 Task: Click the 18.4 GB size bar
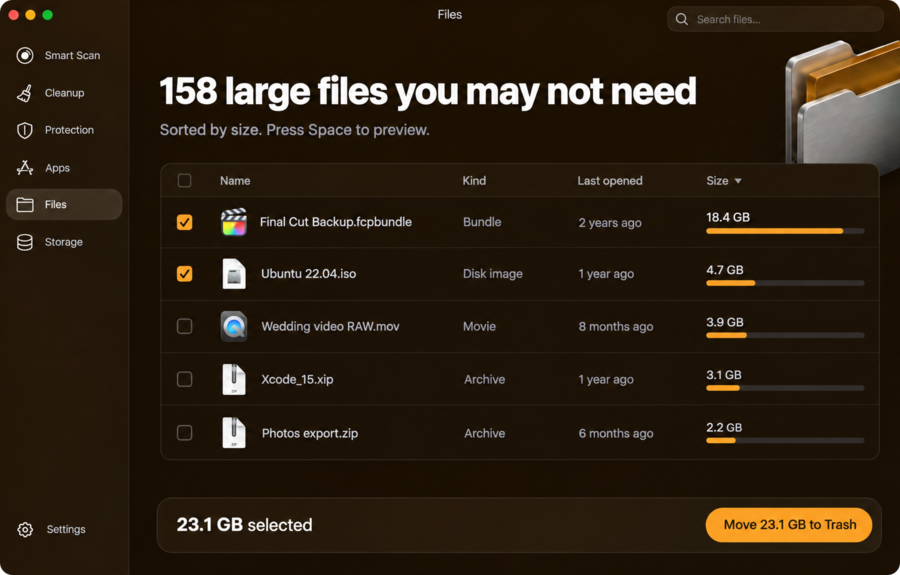[x=785, y=231]
